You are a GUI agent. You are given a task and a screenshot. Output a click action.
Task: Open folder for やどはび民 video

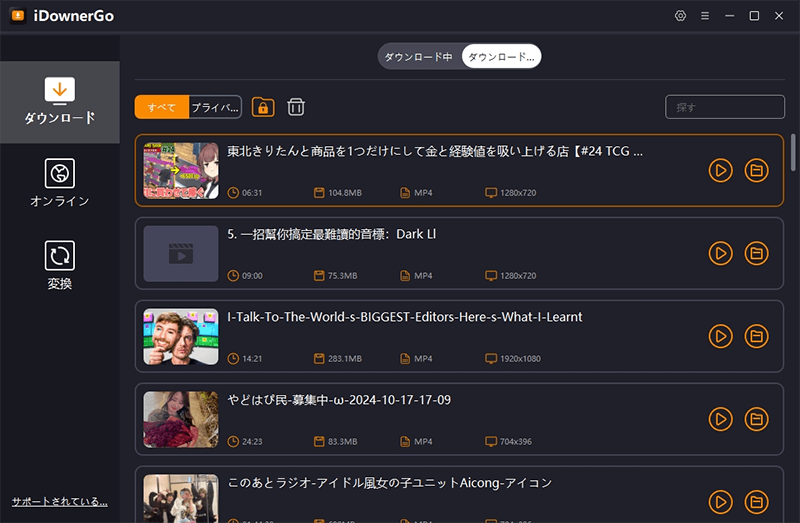[x=757, y=419]
